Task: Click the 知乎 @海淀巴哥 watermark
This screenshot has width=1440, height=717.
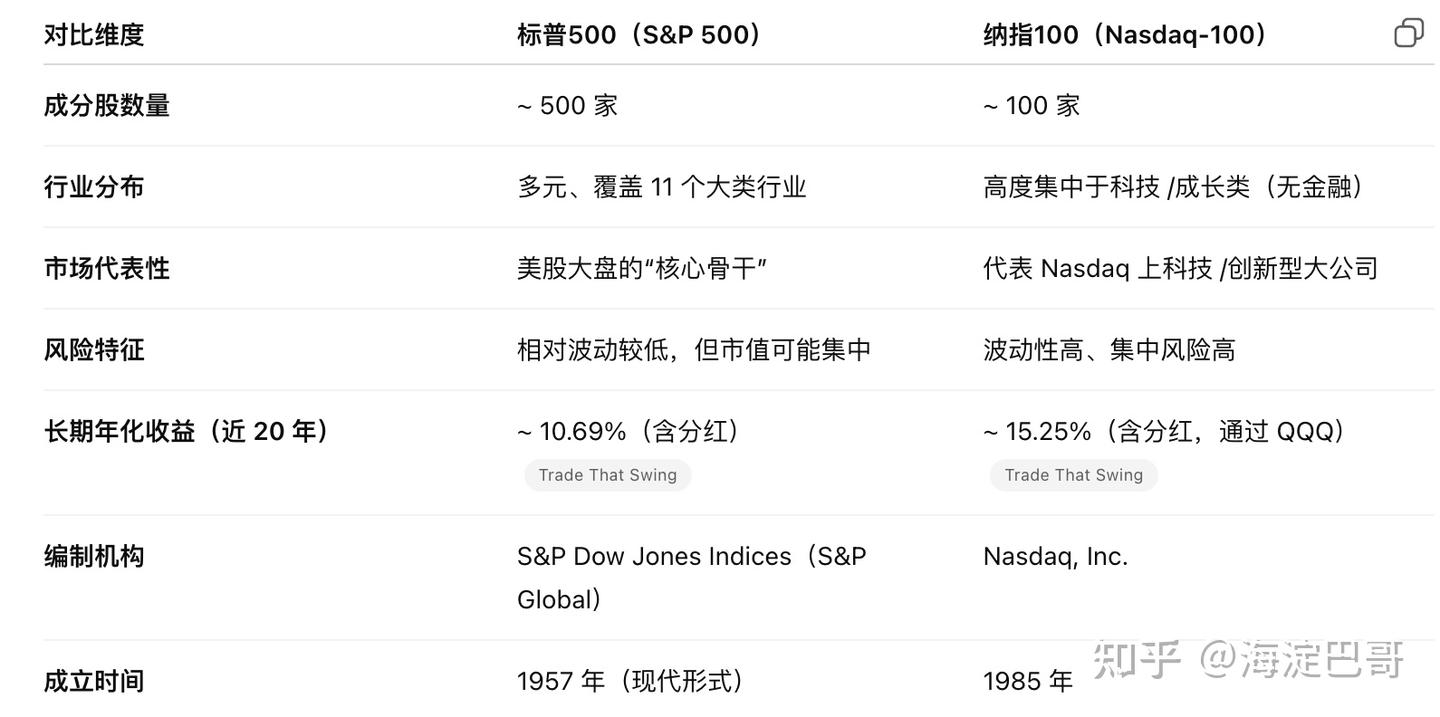Action: [1249, 660]
